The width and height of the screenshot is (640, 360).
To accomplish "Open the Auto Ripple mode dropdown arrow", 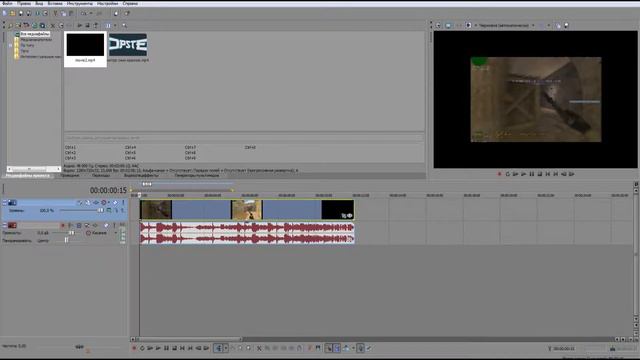I will (x=353, y=348).
